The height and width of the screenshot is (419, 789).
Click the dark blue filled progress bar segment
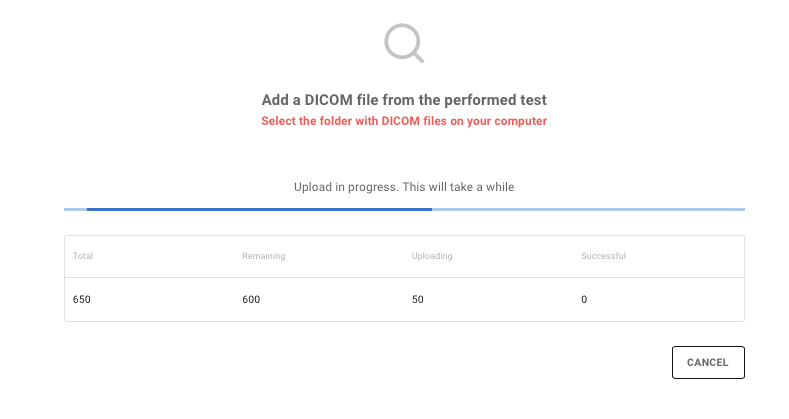[x=259, y=209]
